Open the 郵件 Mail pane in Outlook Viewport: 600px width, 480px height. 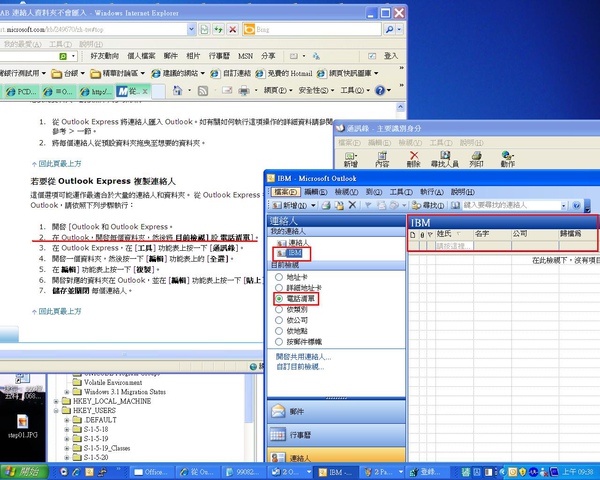pos(336,412)
